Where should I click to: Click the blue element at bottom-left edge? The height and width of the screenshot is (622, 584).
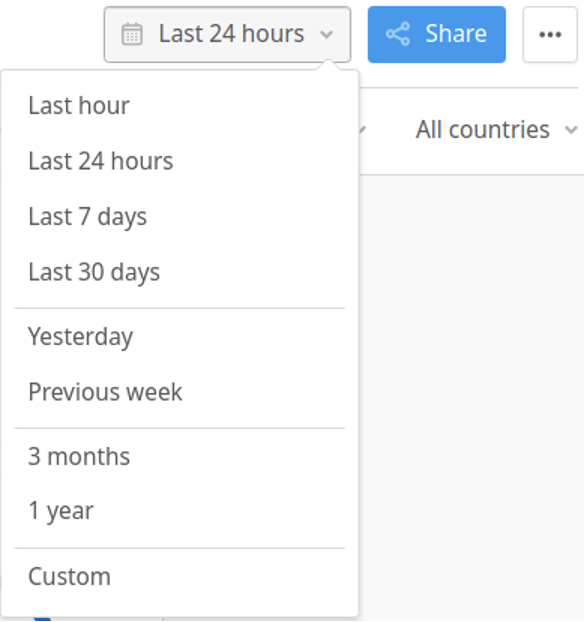(x=42, y=618)
